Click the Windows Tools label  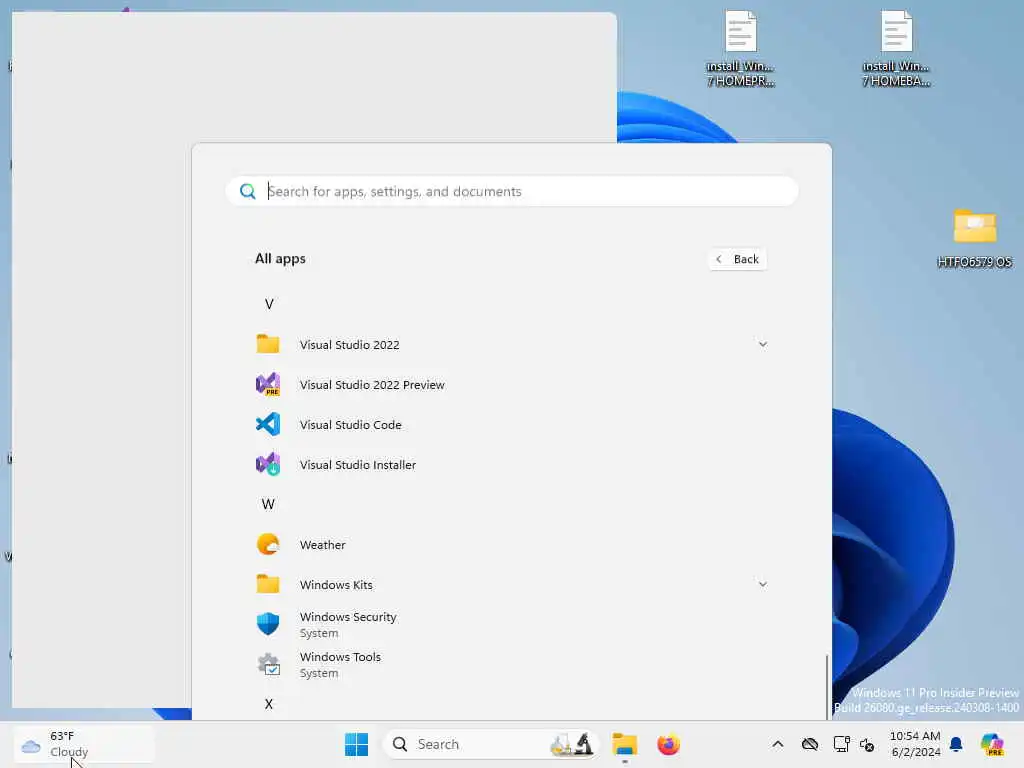click(340, 656)
